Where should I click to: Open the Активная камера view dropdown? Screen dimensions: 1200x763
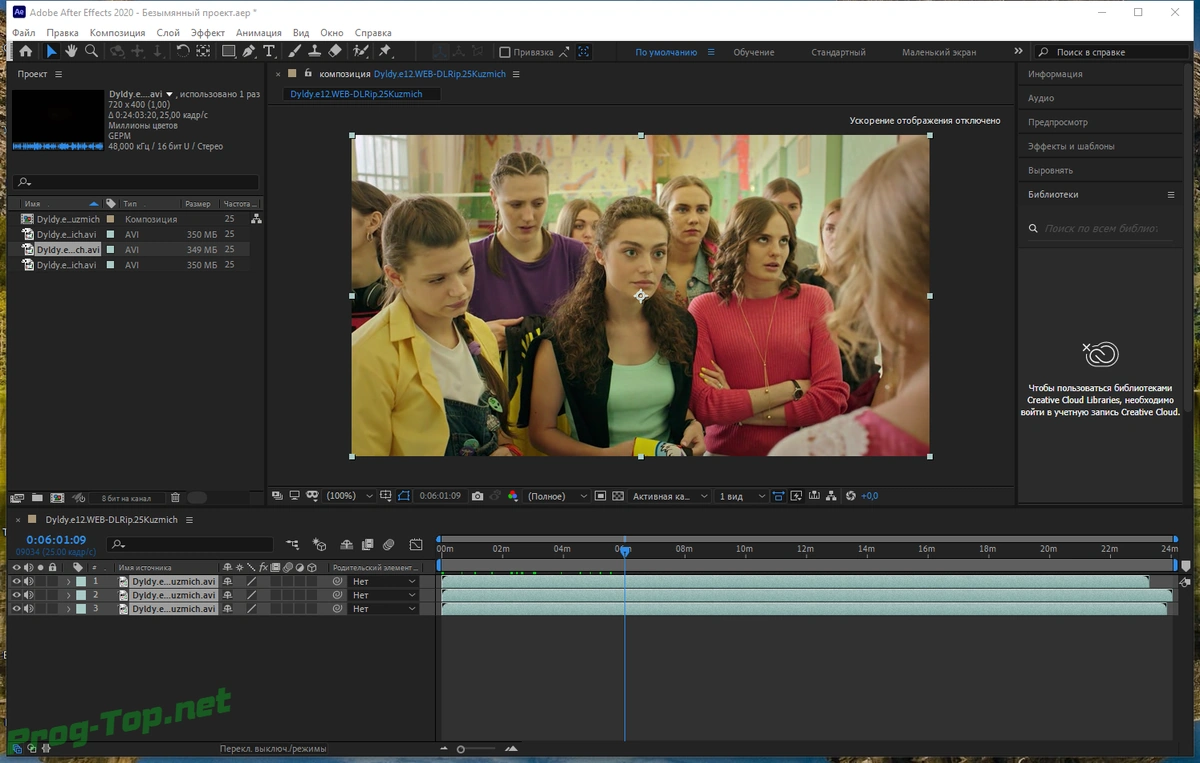point(670,496)
